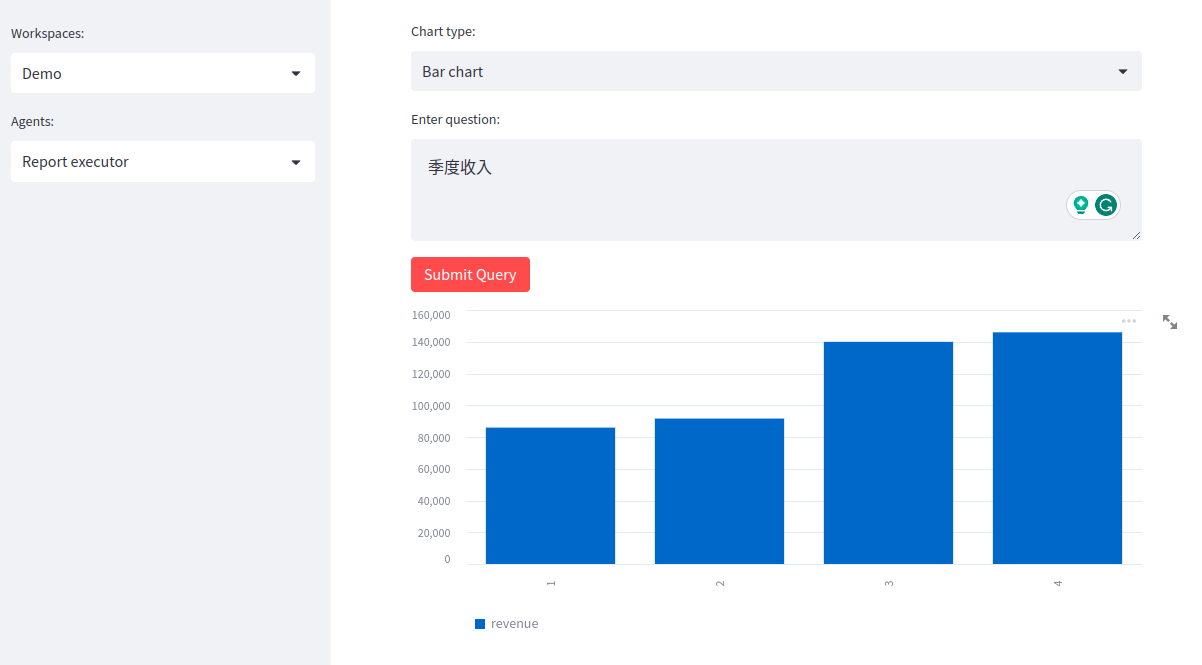Open the Bar chart type dropdown
1202x665 pixels.
pos(776,71)
